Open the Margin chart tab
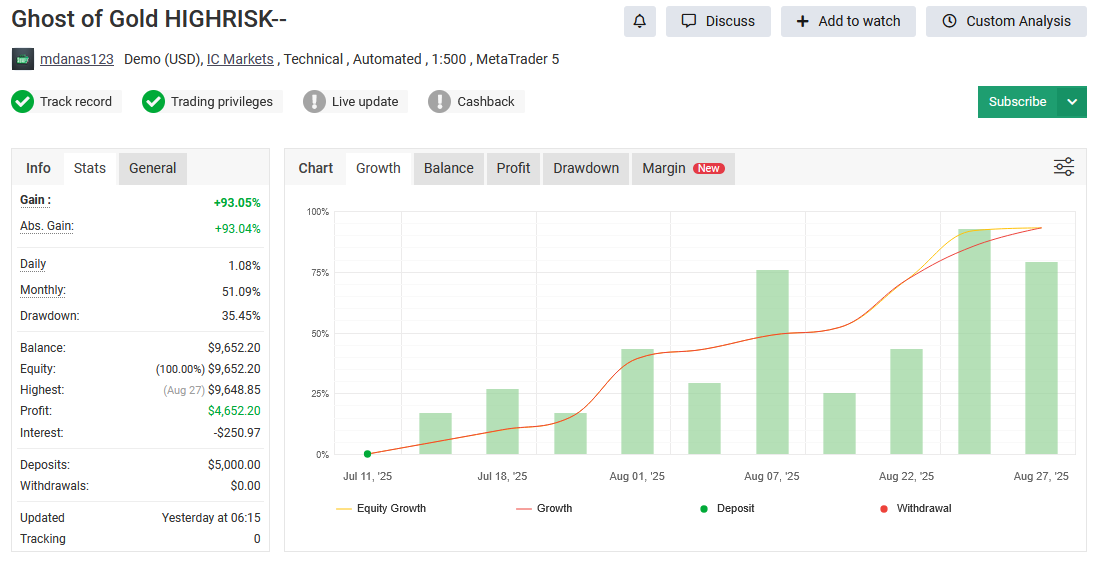 [x=683, y=169]
